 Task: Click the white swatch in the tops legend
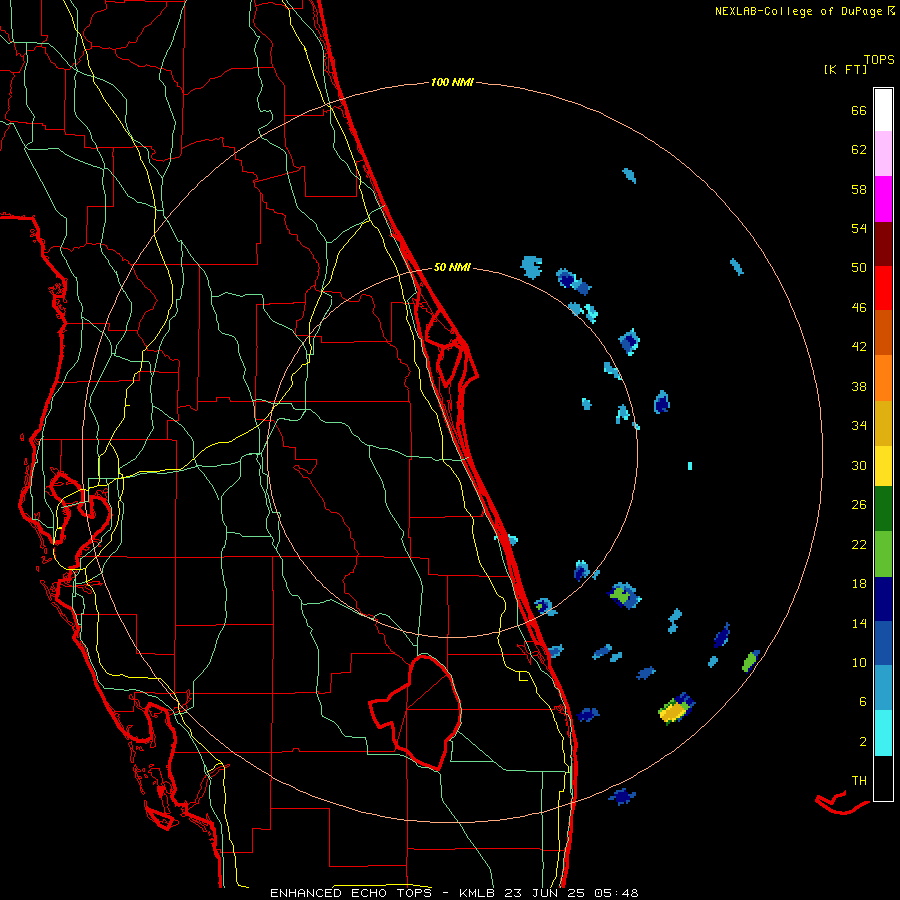pos(883,110)
